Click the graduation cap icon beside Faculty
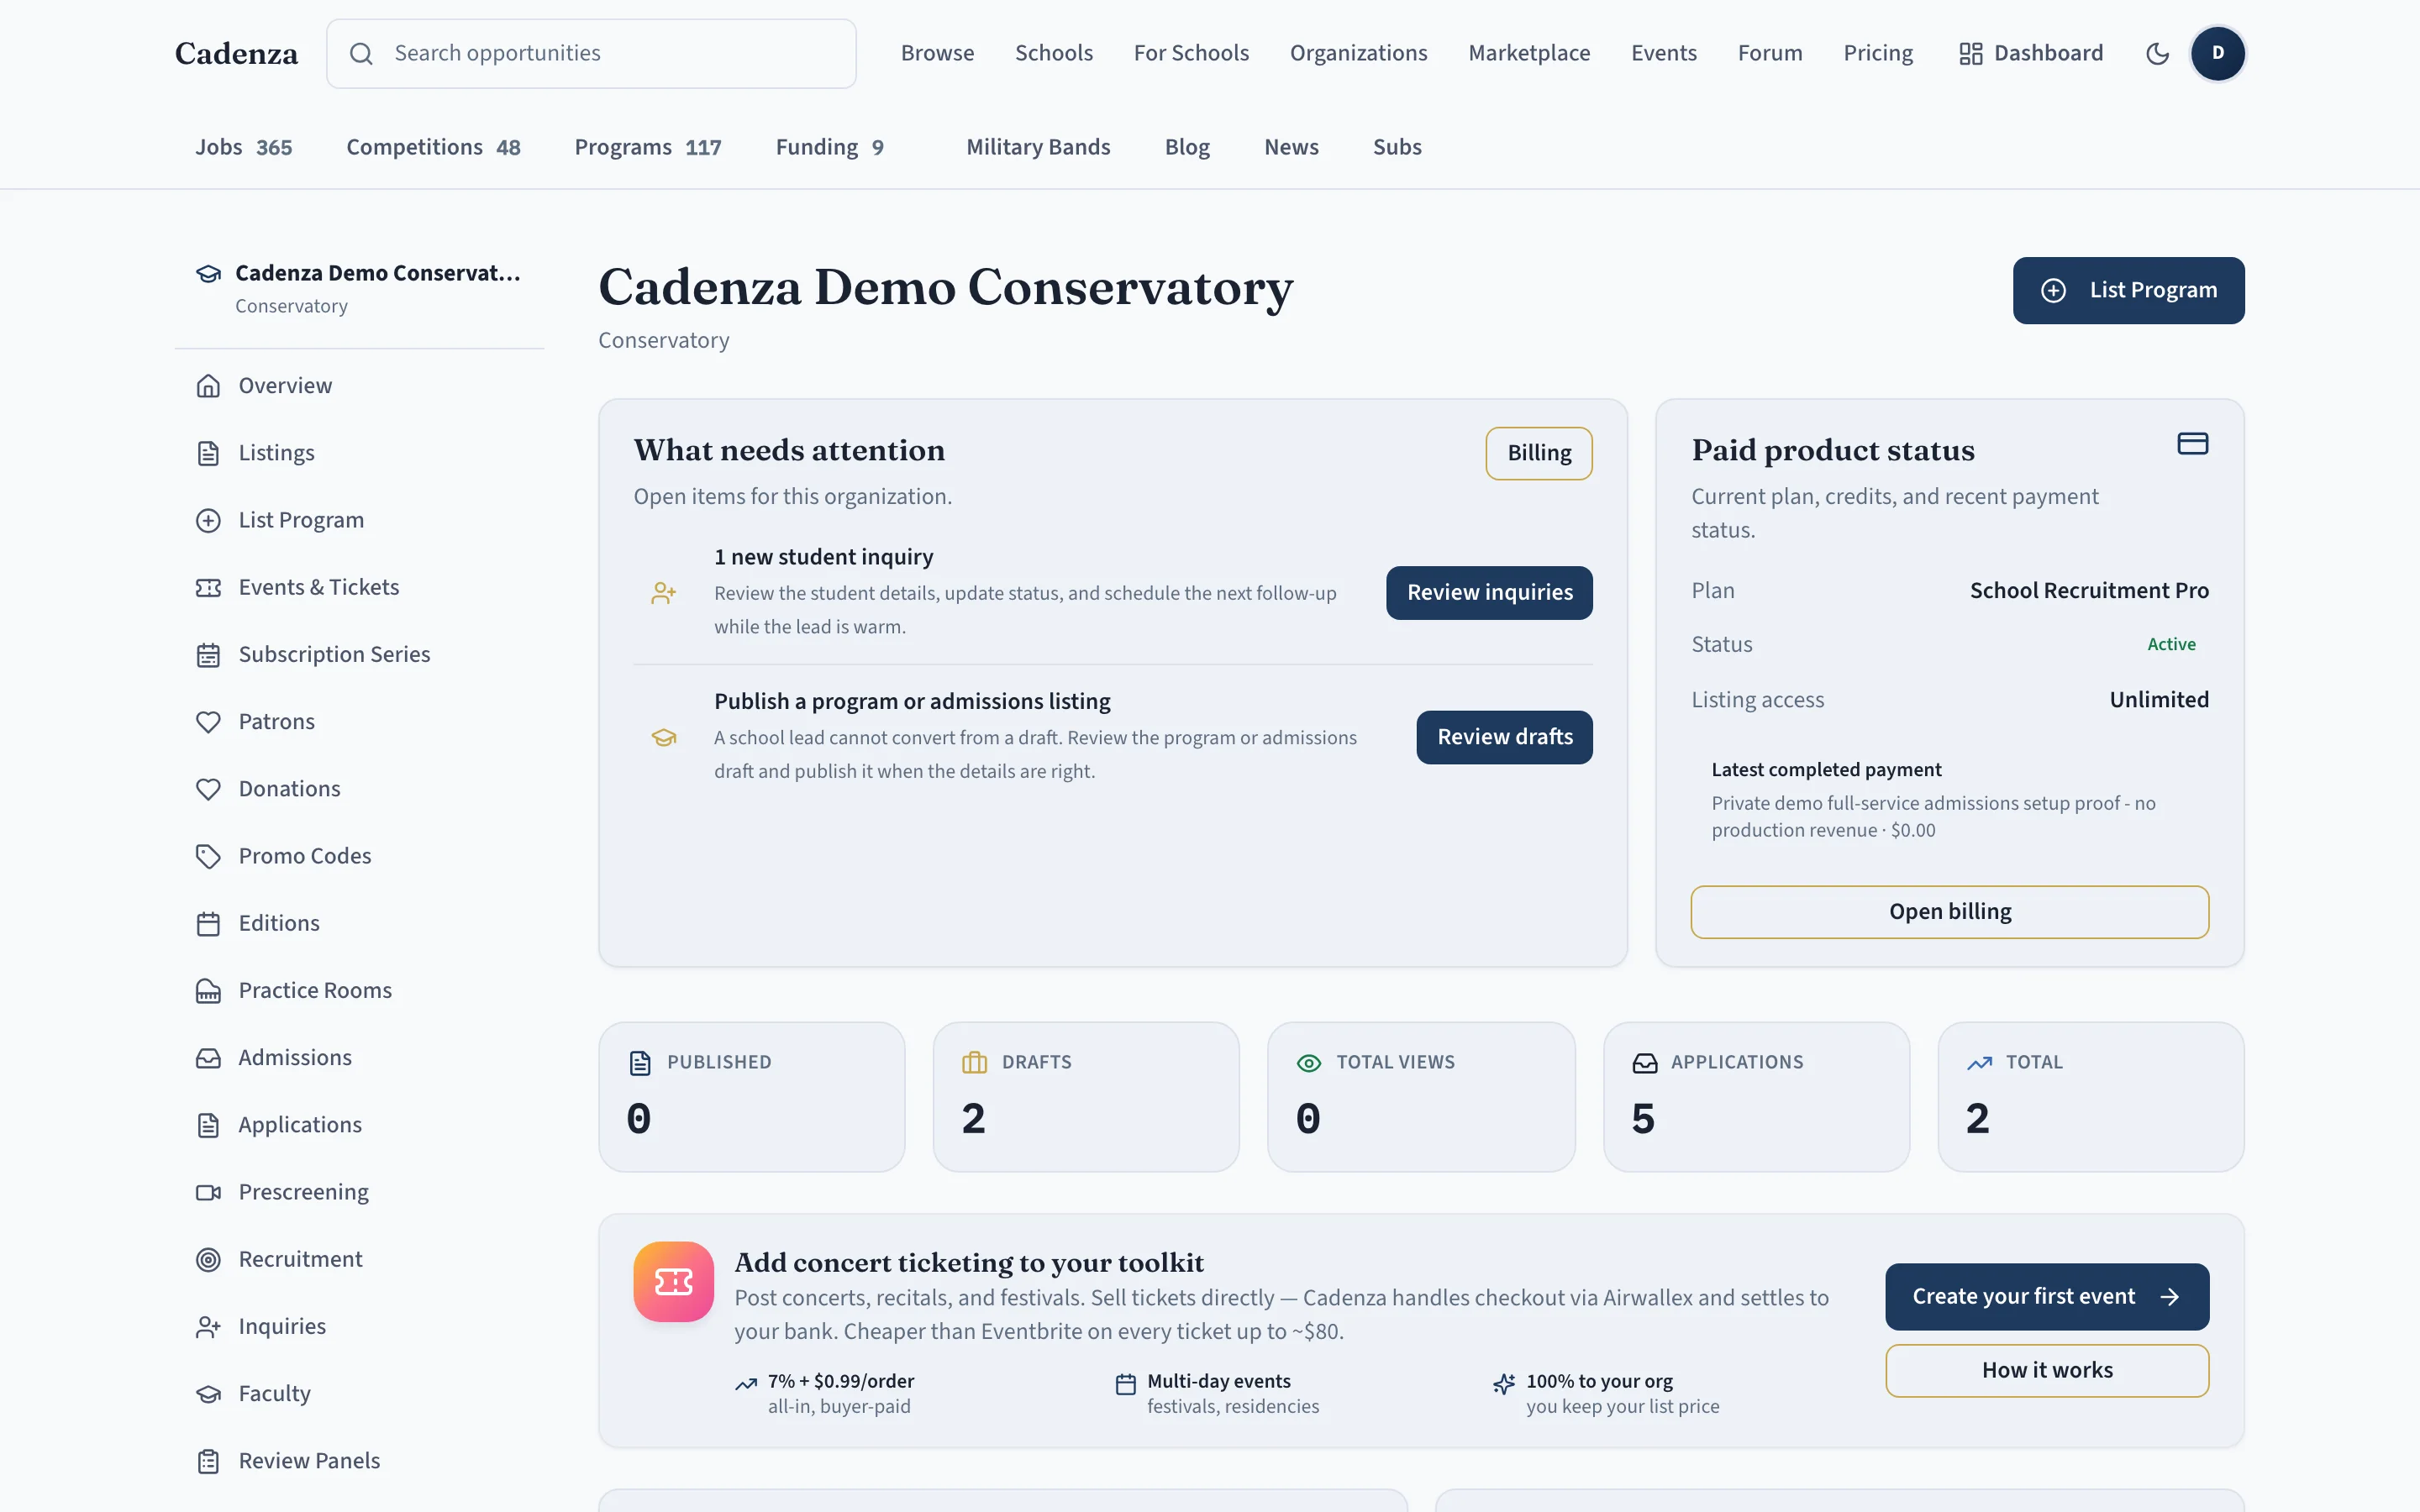Screen dimensions: 2420x1512 208,1394
